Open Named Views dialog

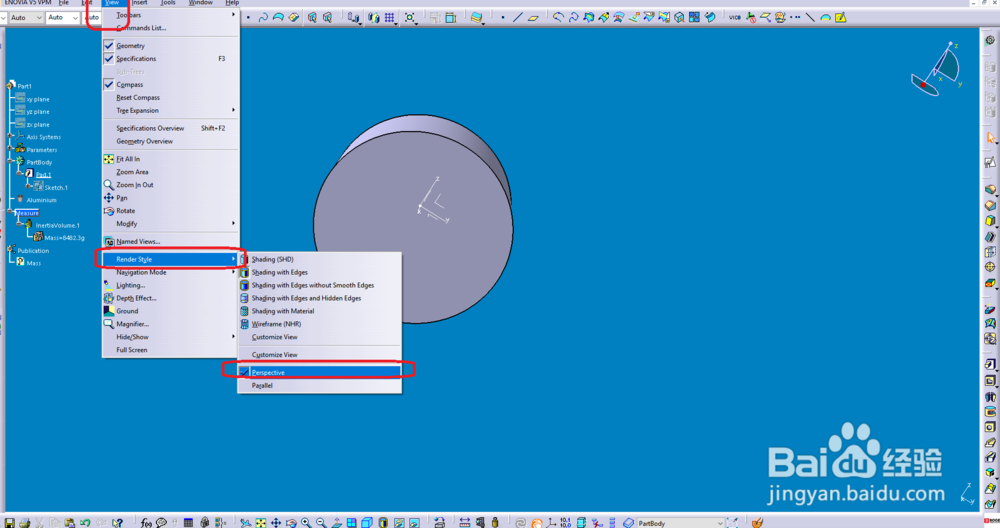[171, 242]
